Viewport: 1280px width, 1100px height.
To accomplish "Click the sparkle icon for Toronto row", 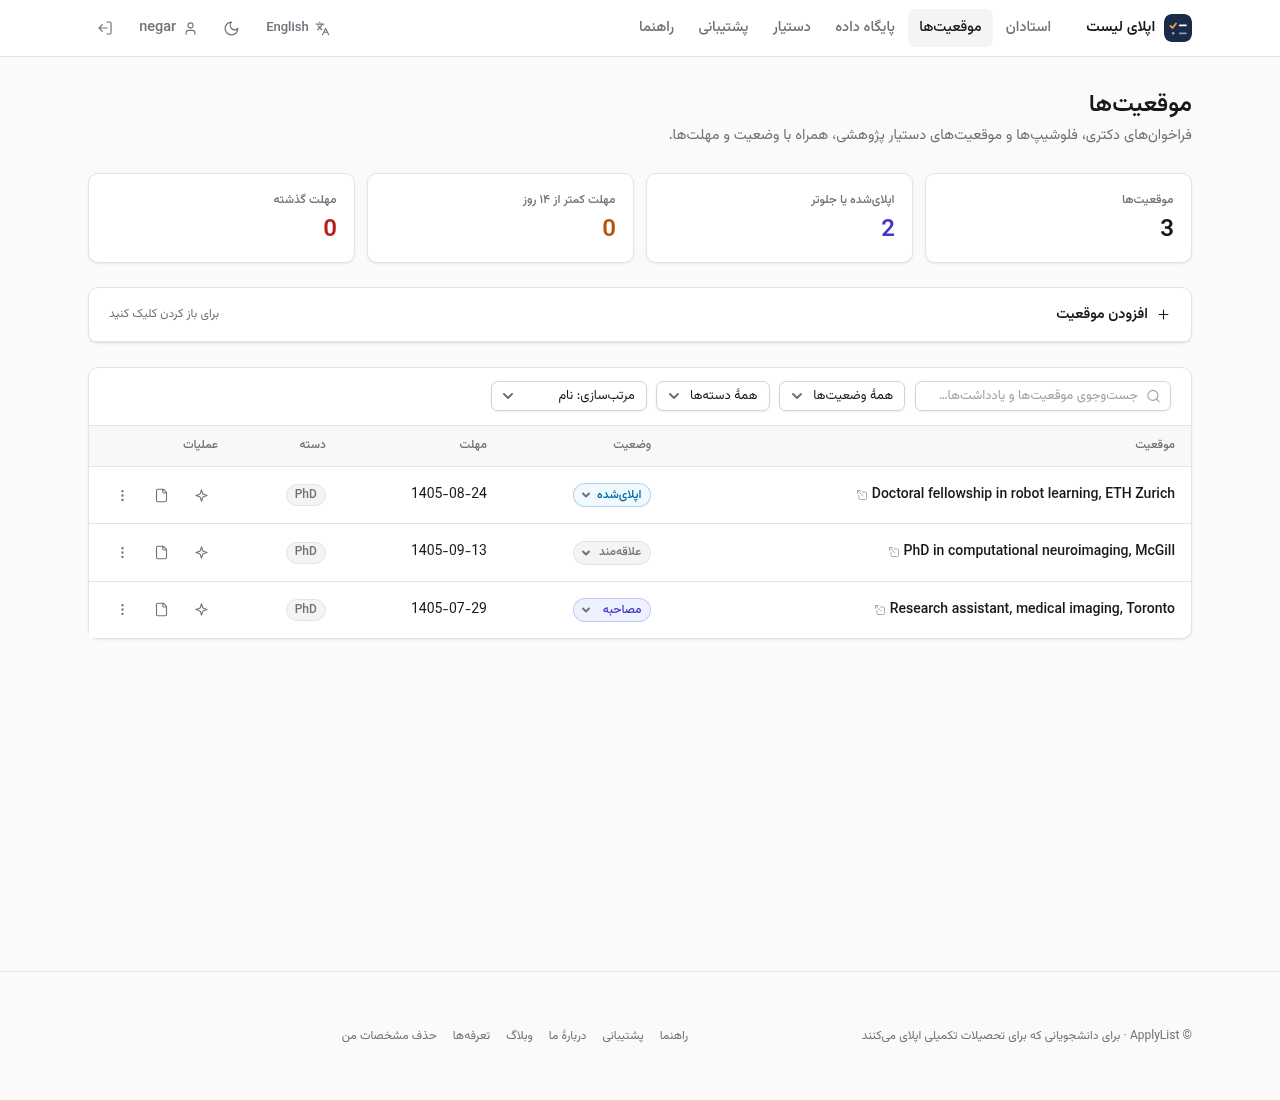I will click(x=202, y=610).
